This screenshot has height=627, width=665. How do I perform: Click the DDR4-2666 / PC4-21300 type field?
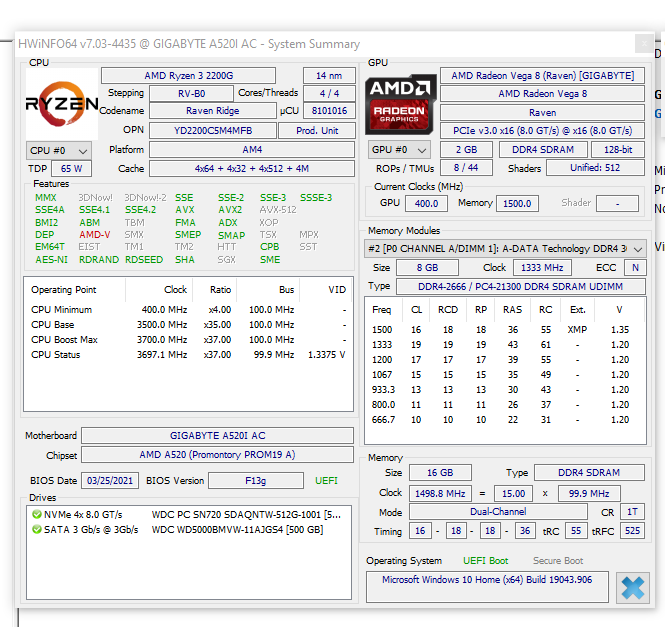(x=521, y=287)
